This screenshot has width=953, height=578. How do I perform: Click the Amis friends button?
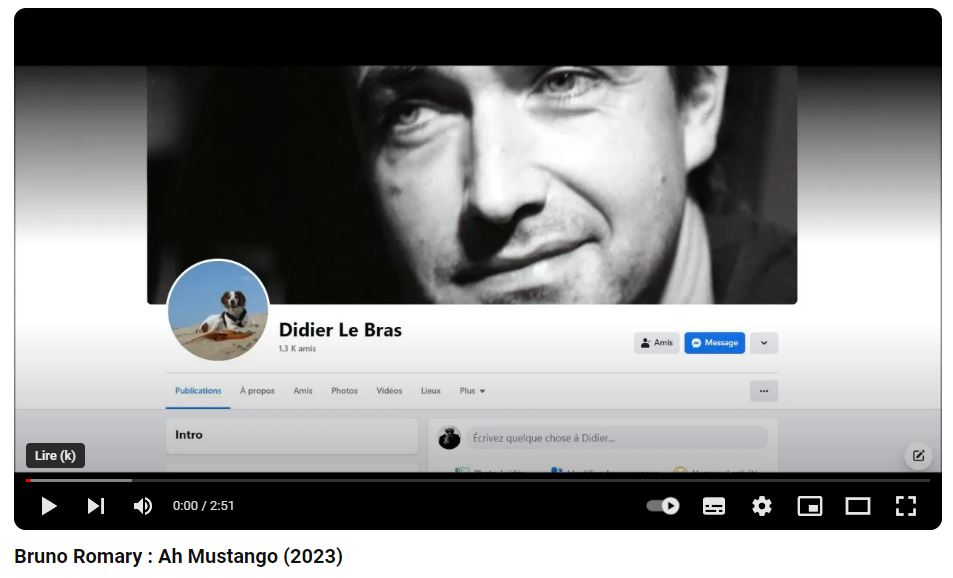[657, 343]
